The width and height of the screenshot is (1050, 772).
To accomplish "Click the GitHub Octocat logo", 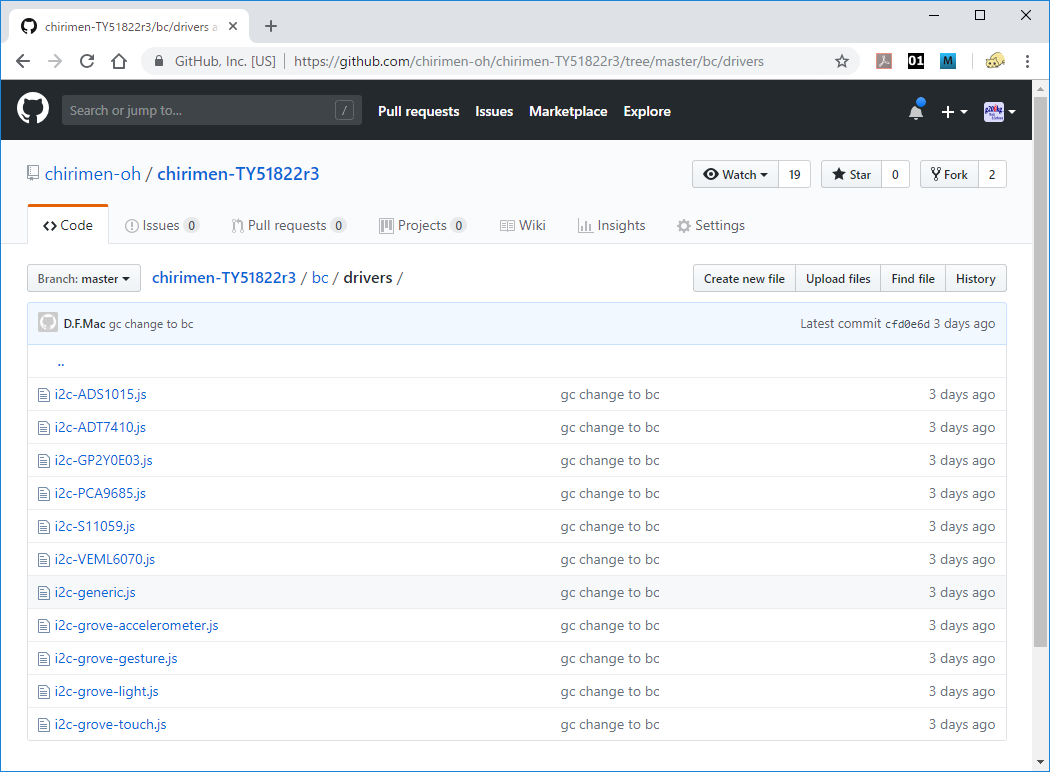I will [x=33, y=110].
